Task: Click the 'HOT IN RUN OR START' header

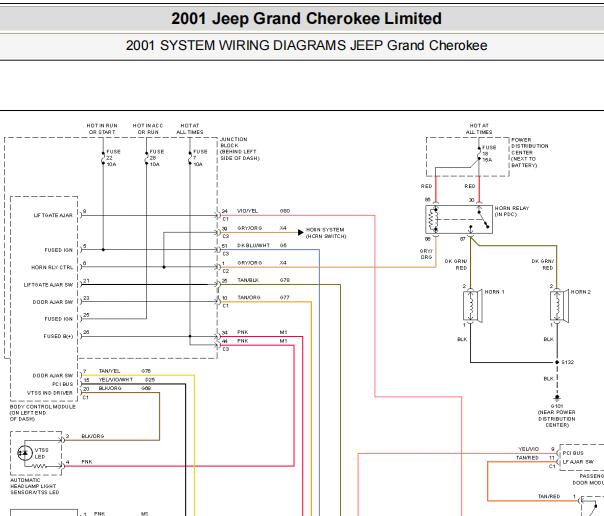Action: [102, 129]
